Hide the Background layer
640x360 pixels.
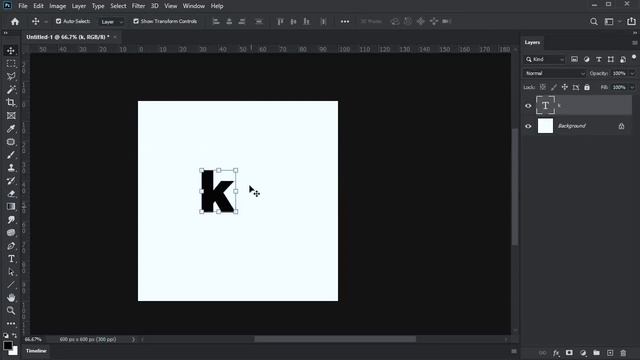point(528,126)
